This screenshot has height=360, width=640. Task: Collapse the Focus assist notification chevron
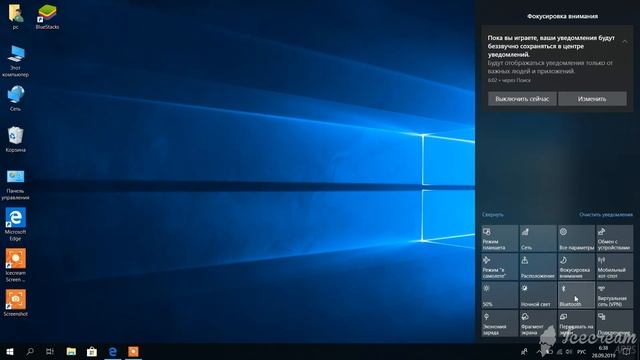click(x=624, y=41)
